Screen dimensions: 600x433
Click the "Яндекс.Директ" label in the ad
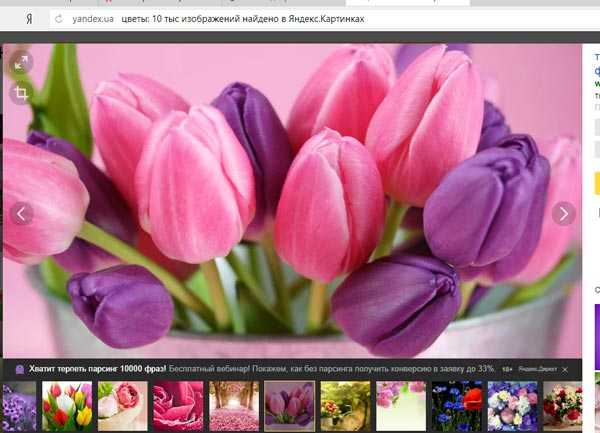(538, 369)
